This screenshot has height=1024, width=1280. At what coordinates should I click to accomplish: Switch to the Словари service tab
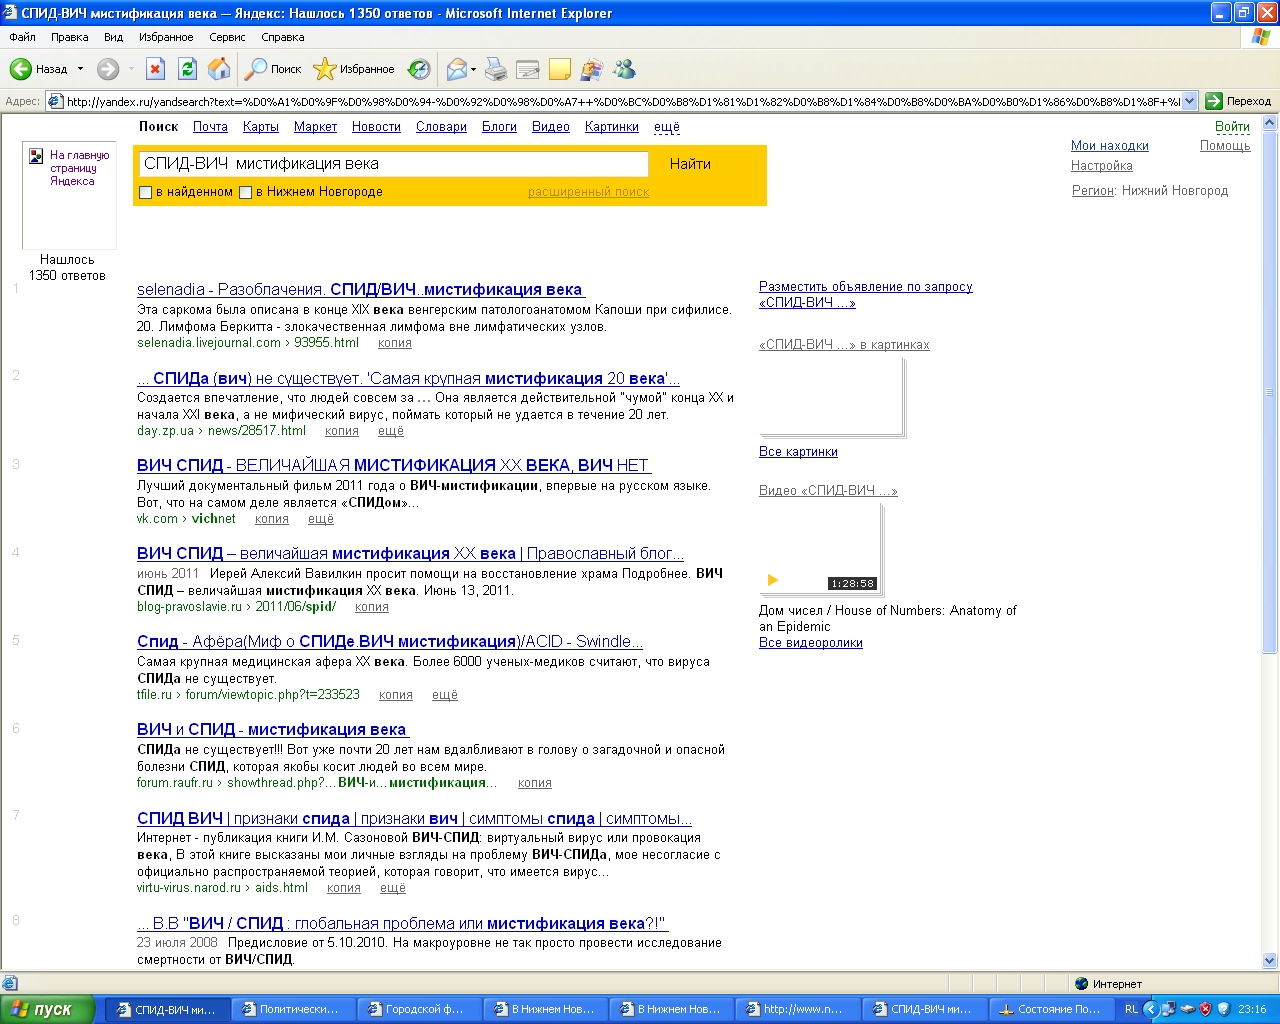click(x=441, y=127)
